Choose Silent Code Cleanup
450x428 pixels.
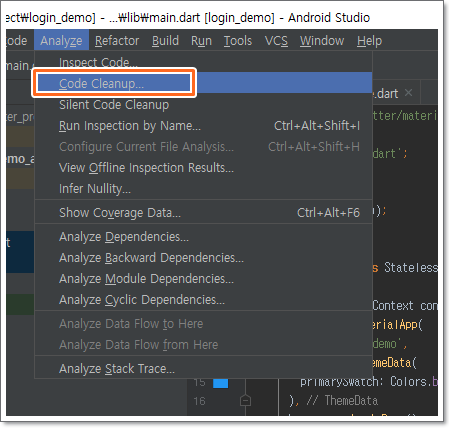coord(203,105)
